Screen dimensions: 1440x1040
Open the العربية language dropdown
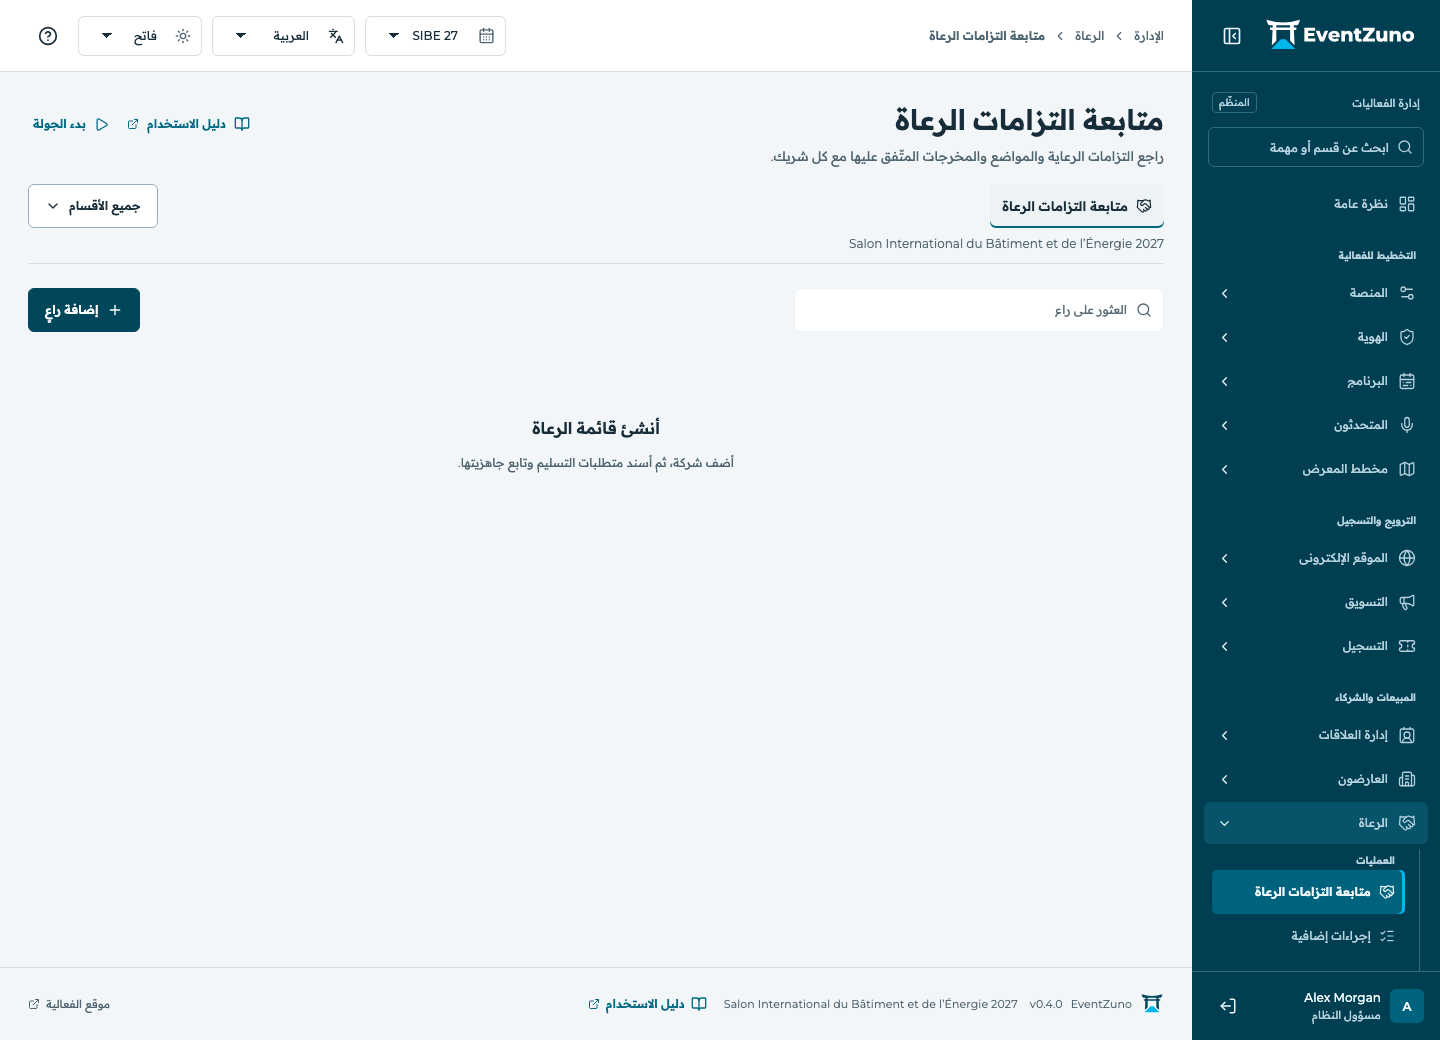pyautogui.click(x=284, y=36)
